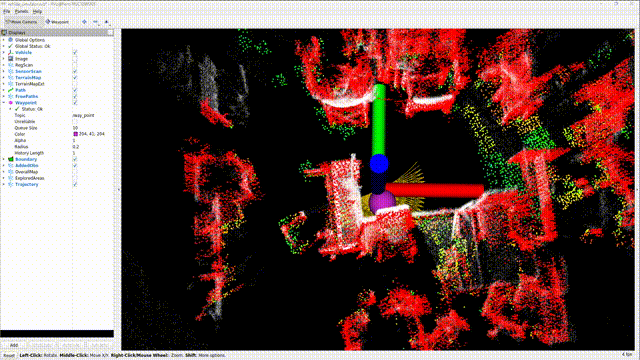Disable the Vehicle display checkbox
Screen dimensions: 640x360
click(x=75, y=53)
